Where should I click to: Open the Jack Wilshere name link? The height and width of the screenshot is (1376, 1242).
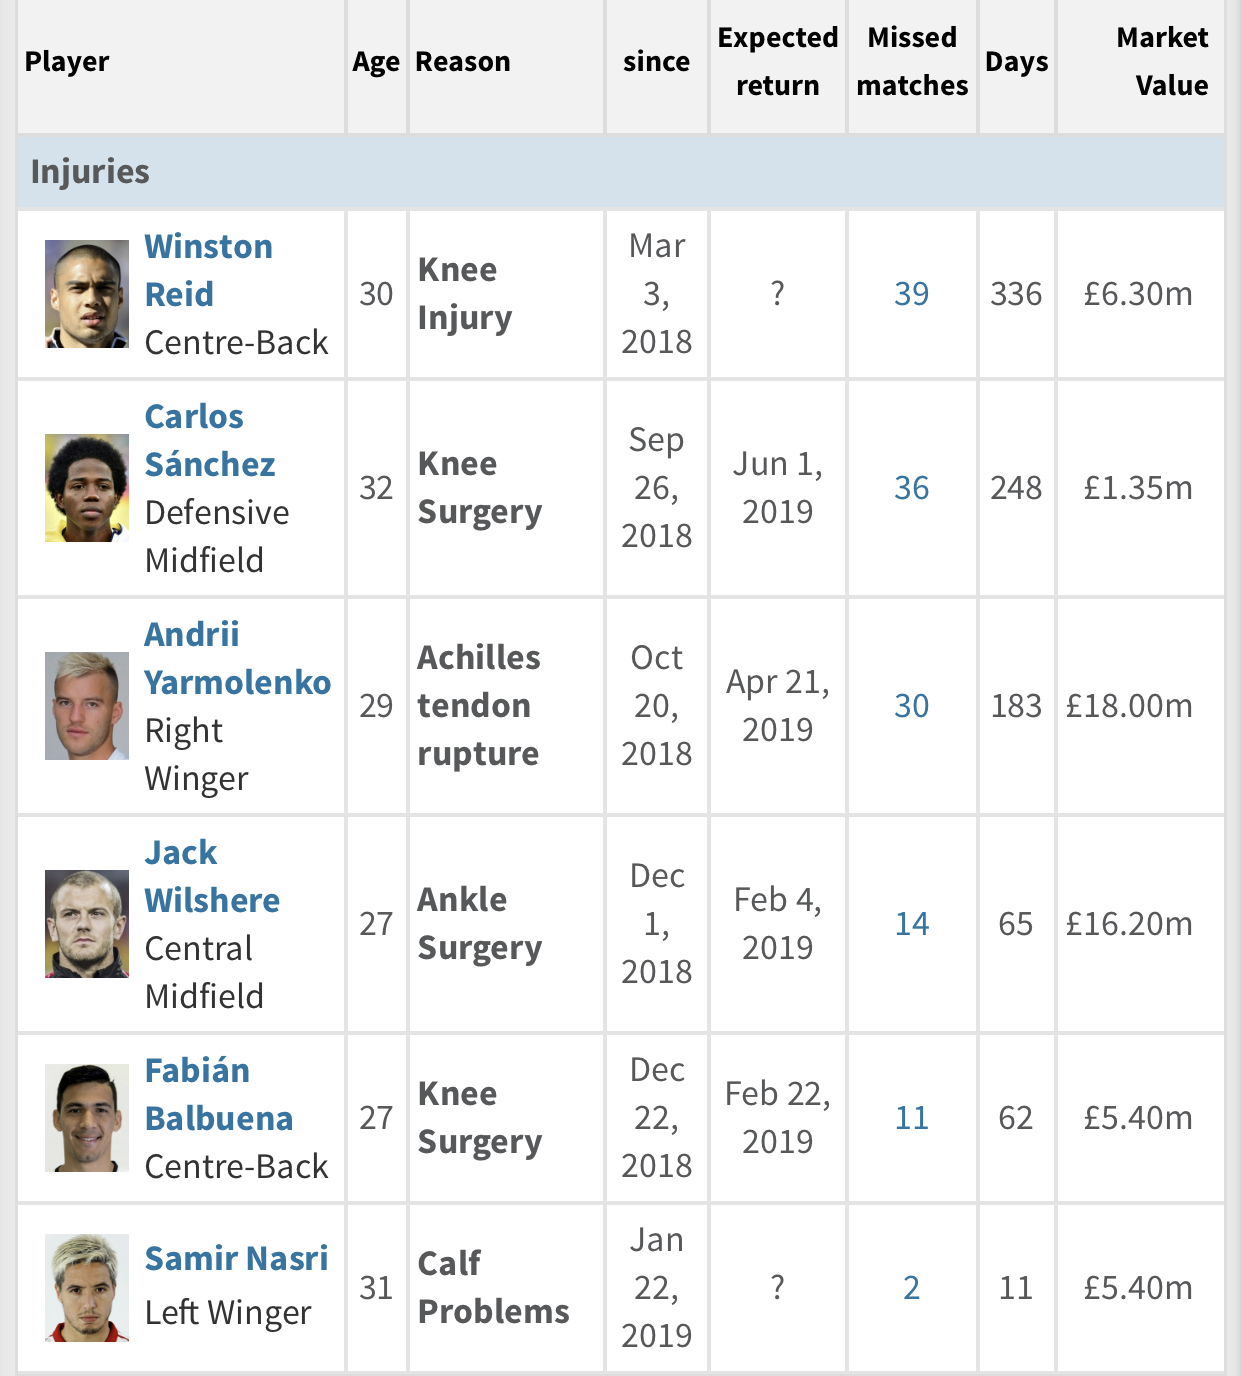click(212, 876)
